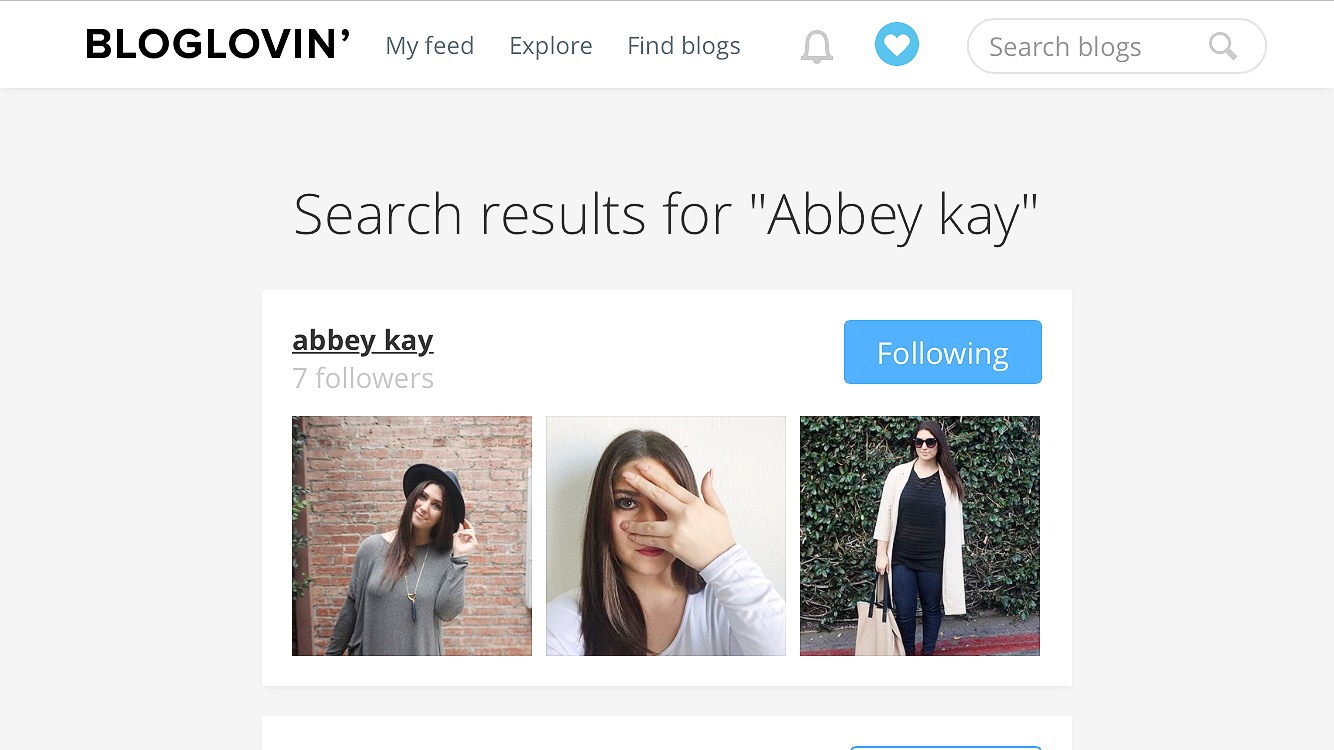Click the magnifying glass search icon
This screenshot has height=750, width=1334.
1222,46
